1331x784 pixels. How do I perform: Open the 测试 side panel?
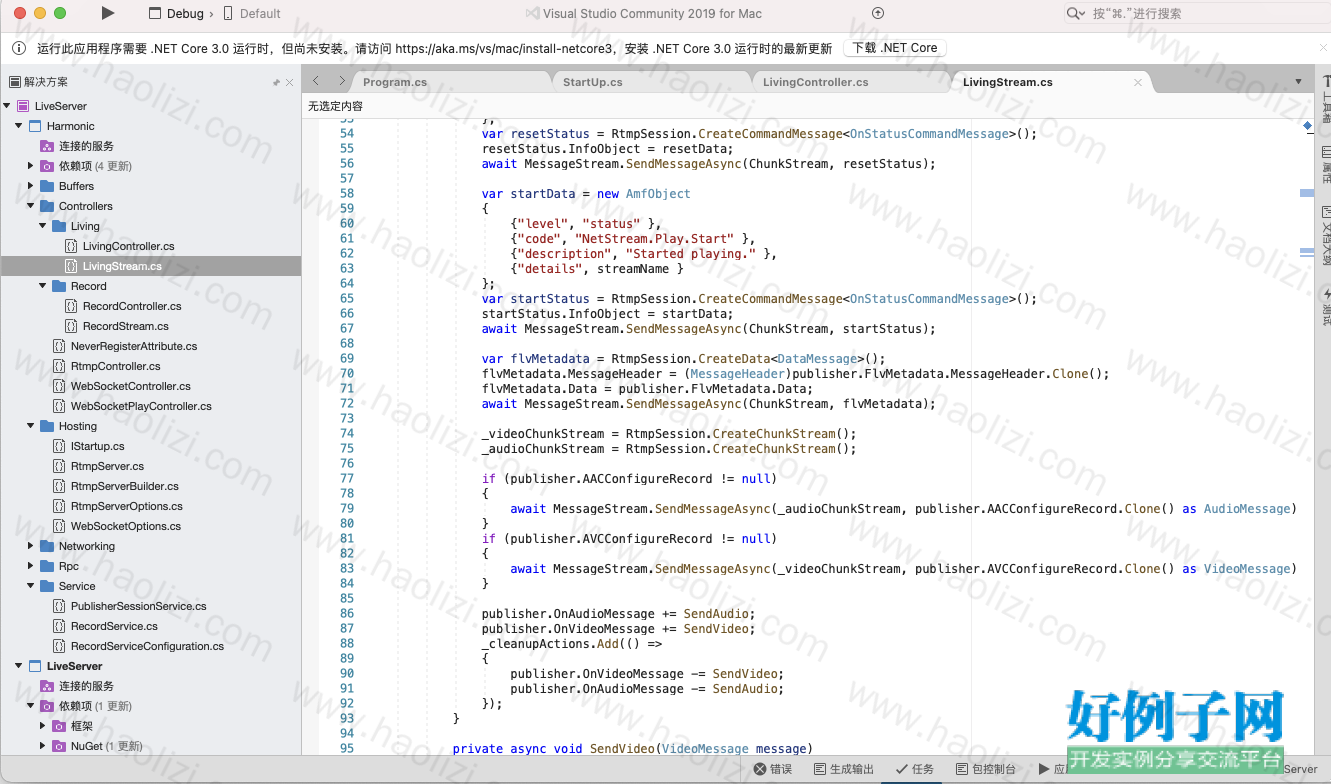pos(1326,306)
